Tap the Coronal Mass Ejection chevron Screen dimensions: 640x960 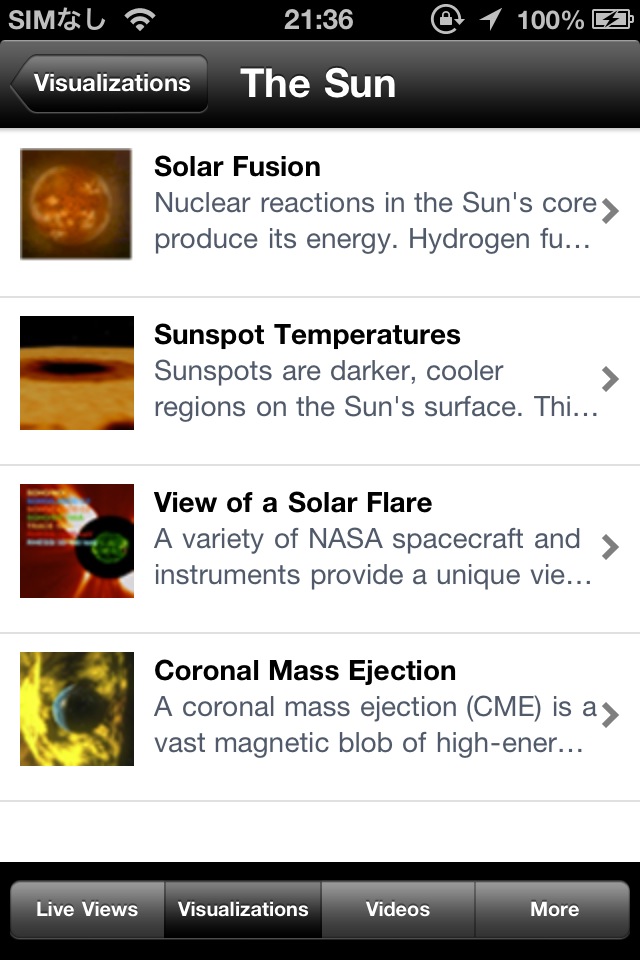(610, 714)
